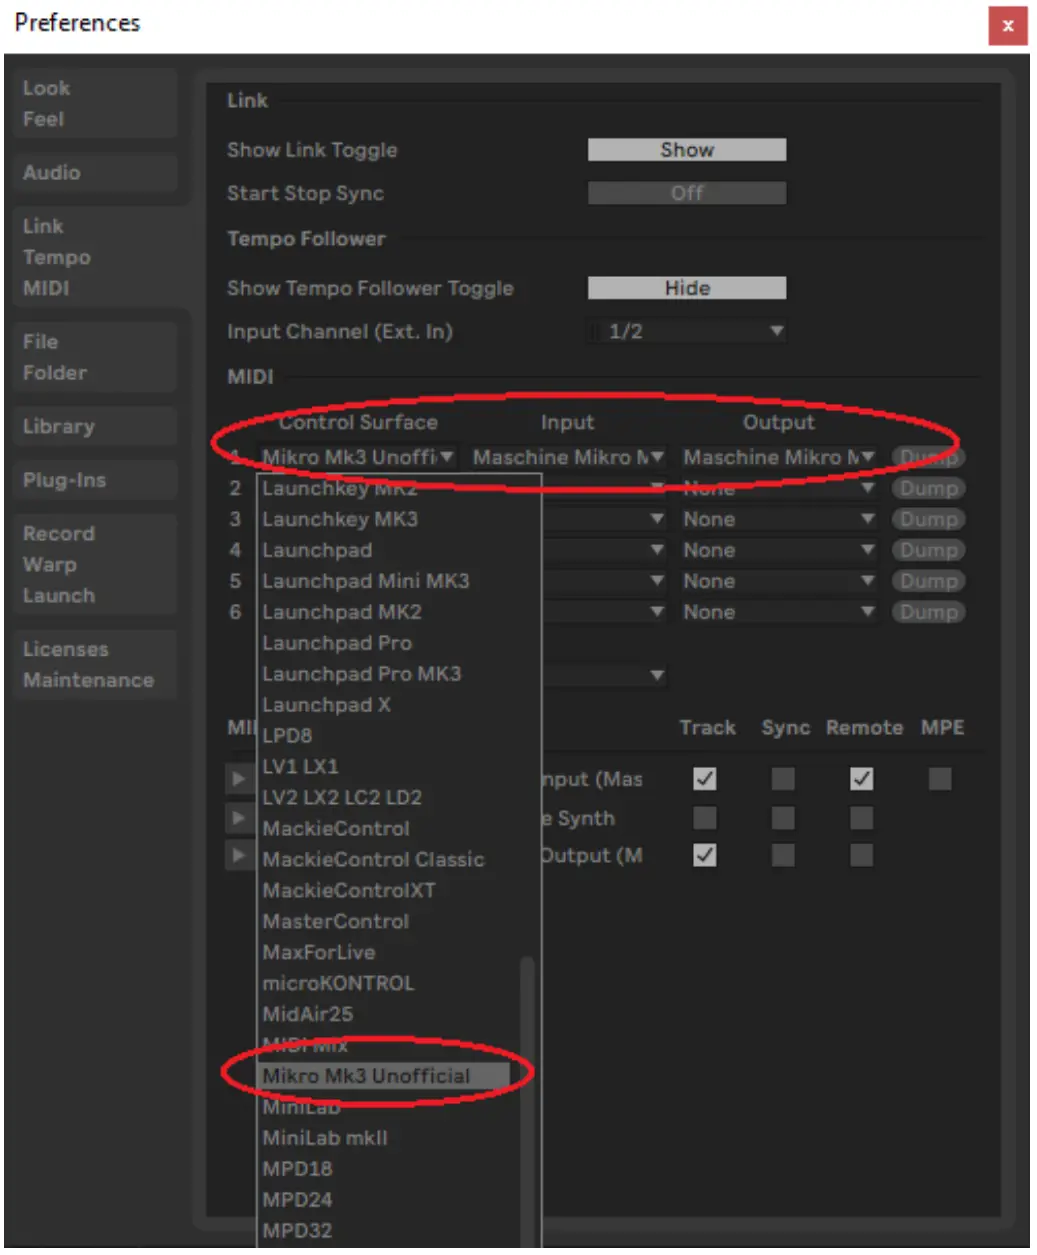Click Dump button in row 3

point(928,520)
